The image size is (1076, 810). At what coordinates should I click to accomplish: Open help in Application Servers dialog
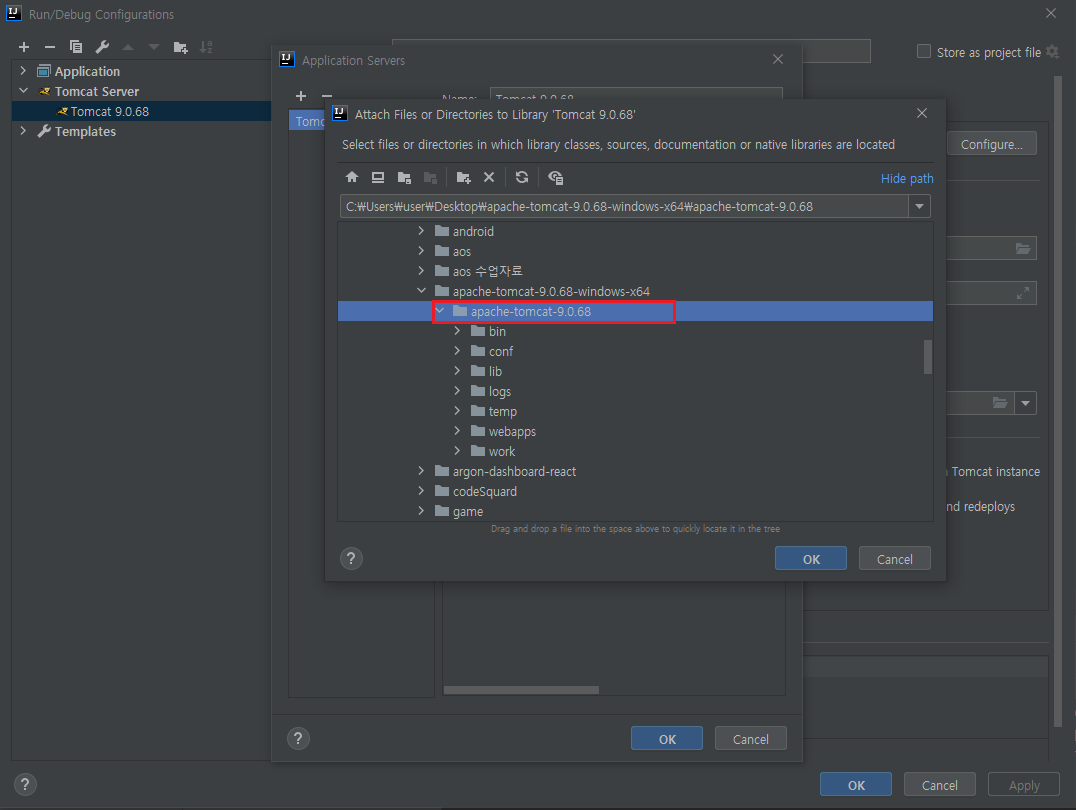(298, 738)
